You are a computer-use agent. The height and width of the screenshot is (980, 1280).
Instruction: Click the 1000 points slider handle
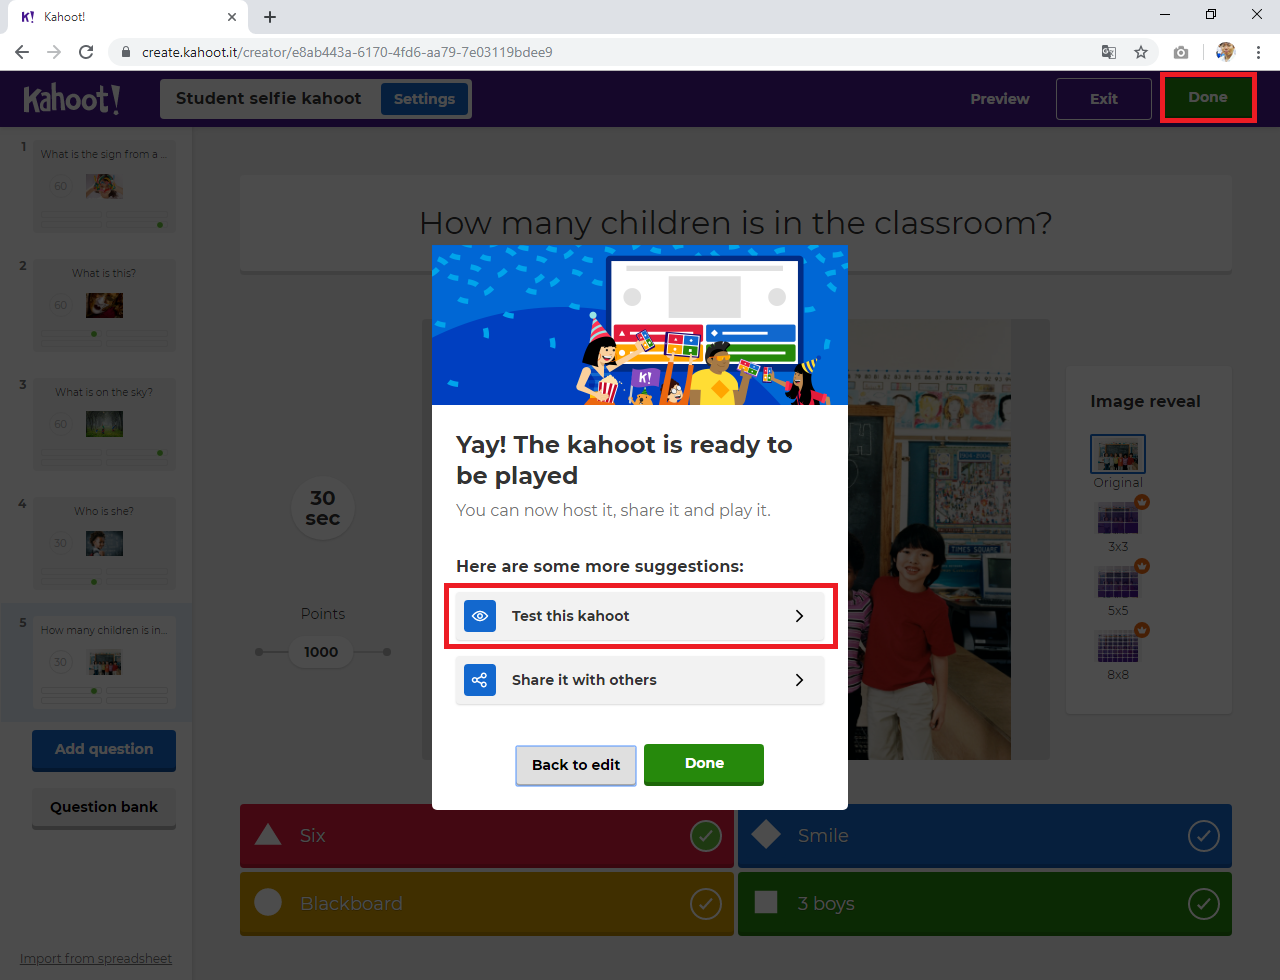[x=321, y=652]
